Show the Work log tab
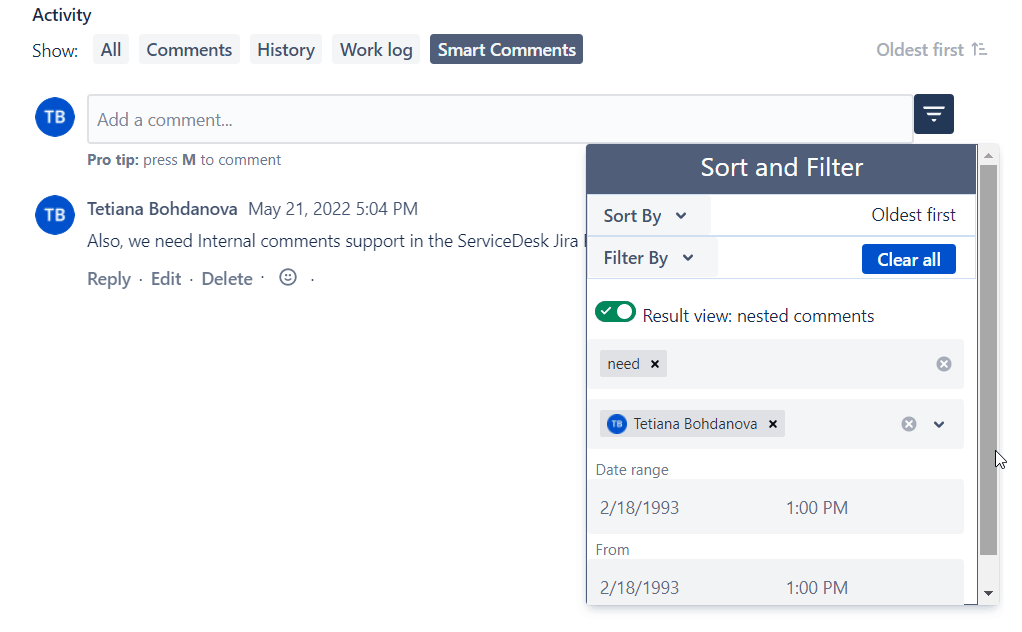 click(x=376, y=50)
